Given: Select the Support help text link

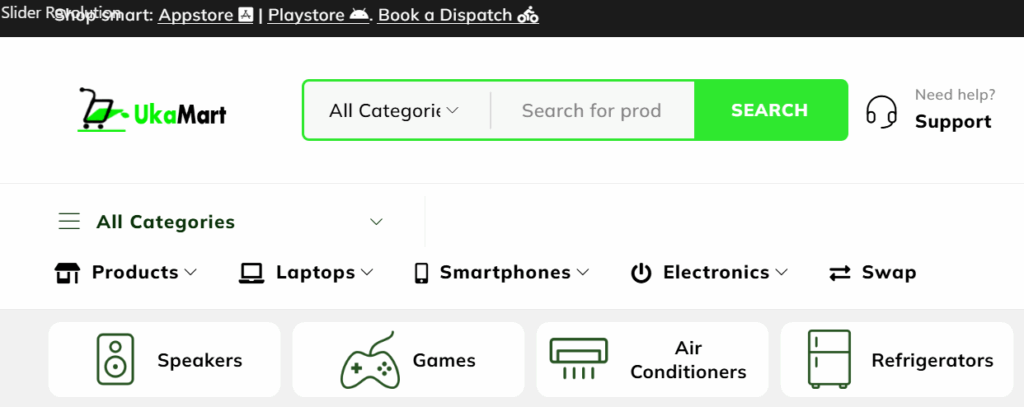Looking at the screenshot, I should pyautogui.click(x=953, y=122).
